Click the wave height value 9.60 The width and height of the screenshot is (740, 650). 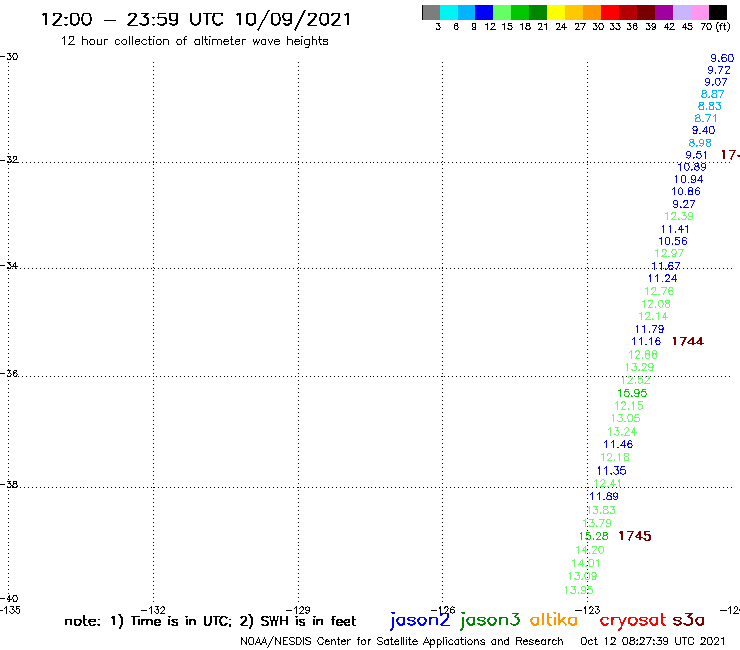coord(722,58)
